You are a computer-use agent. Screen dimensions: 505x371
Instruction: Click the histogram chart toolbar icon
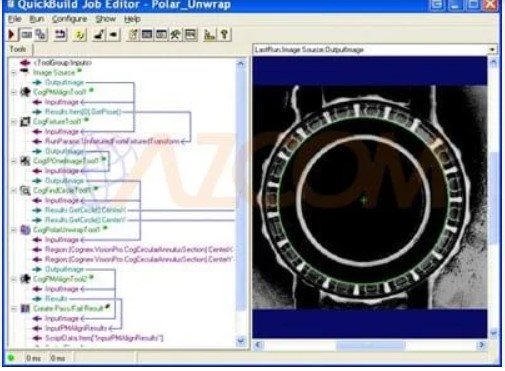point(209,35)
